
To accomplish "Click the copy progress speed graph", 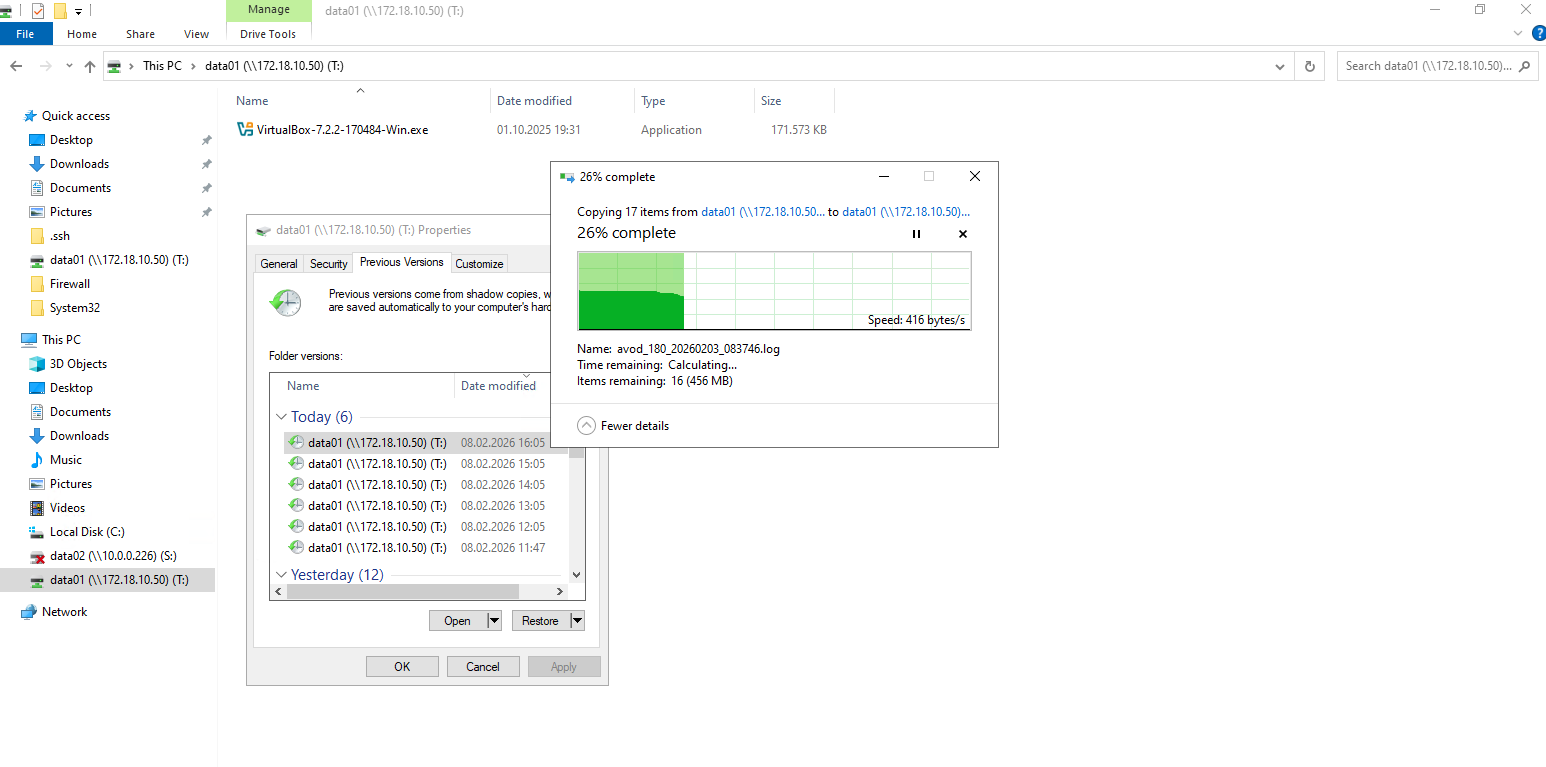I will click(774, 291).
